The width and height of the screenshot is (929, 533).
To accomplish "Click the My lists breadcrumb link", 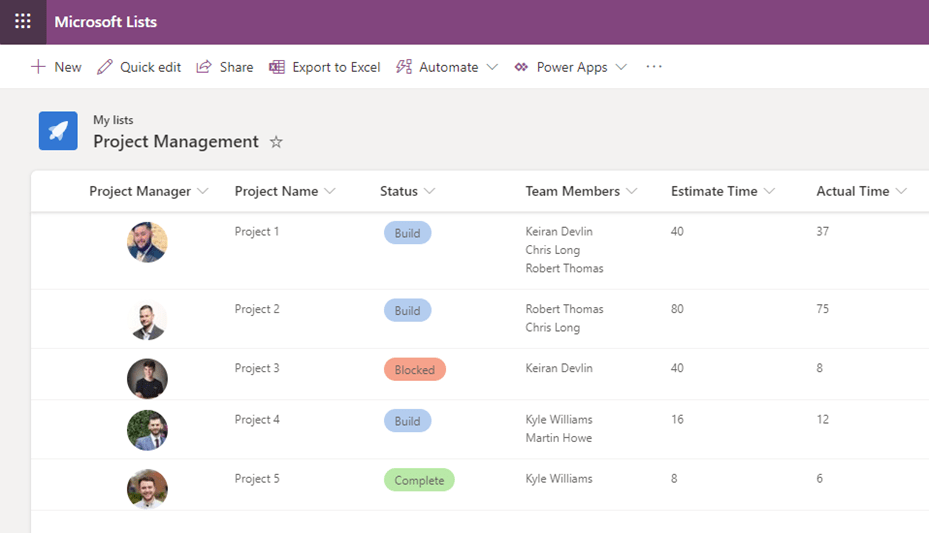I will [113, 120].
